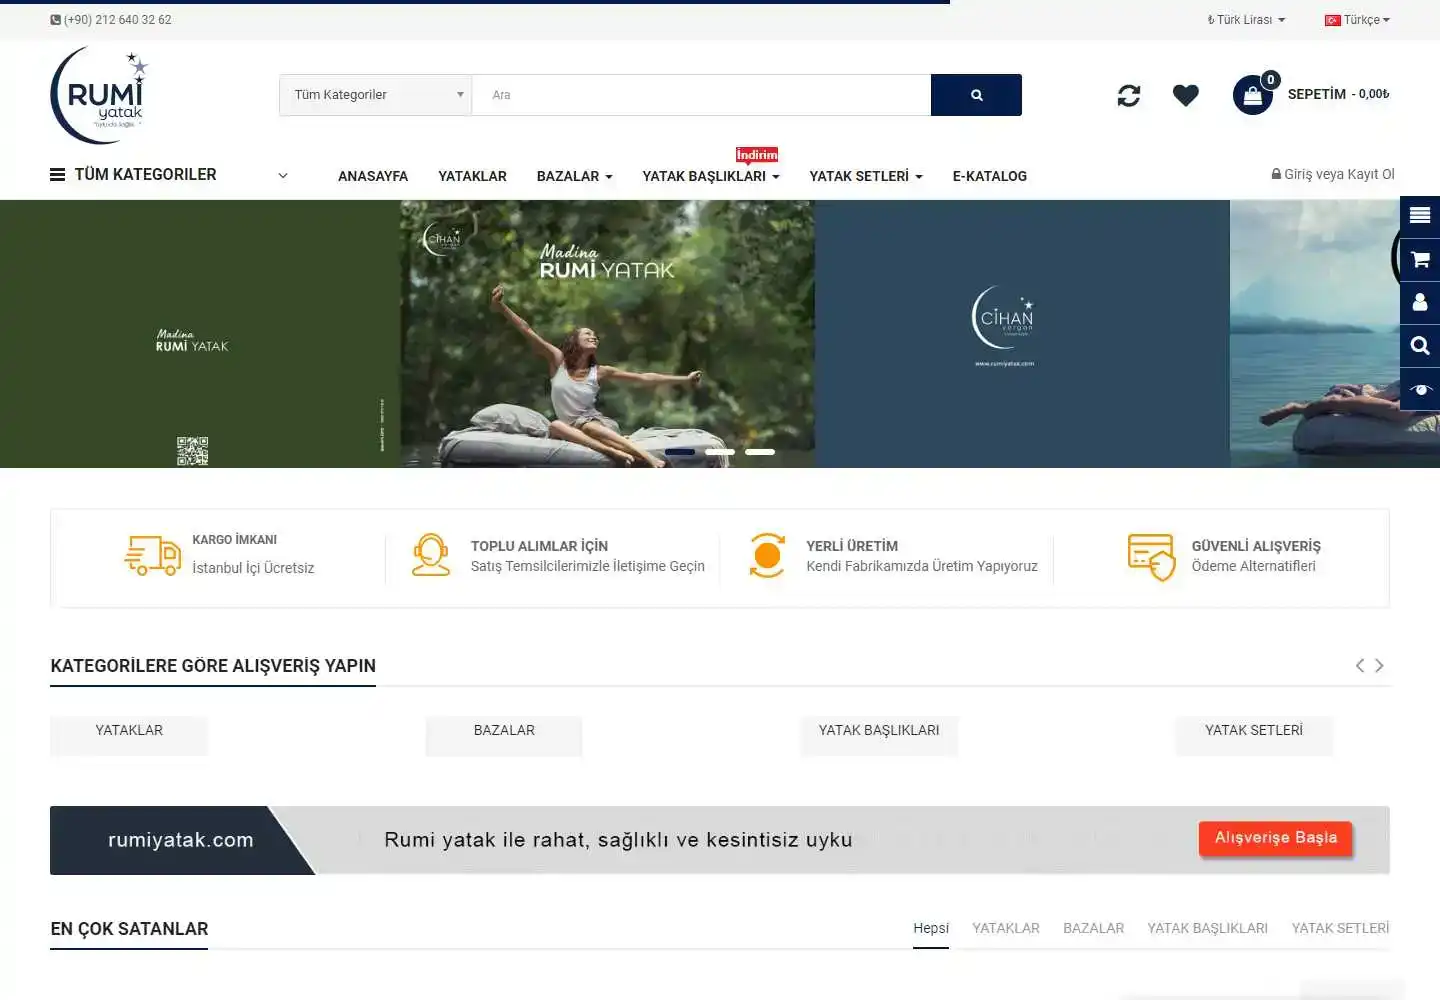Click the Yerli Üretim orange circle icon
The height and width of the screenshot is (1000, 1440).
tap(767, 555)
